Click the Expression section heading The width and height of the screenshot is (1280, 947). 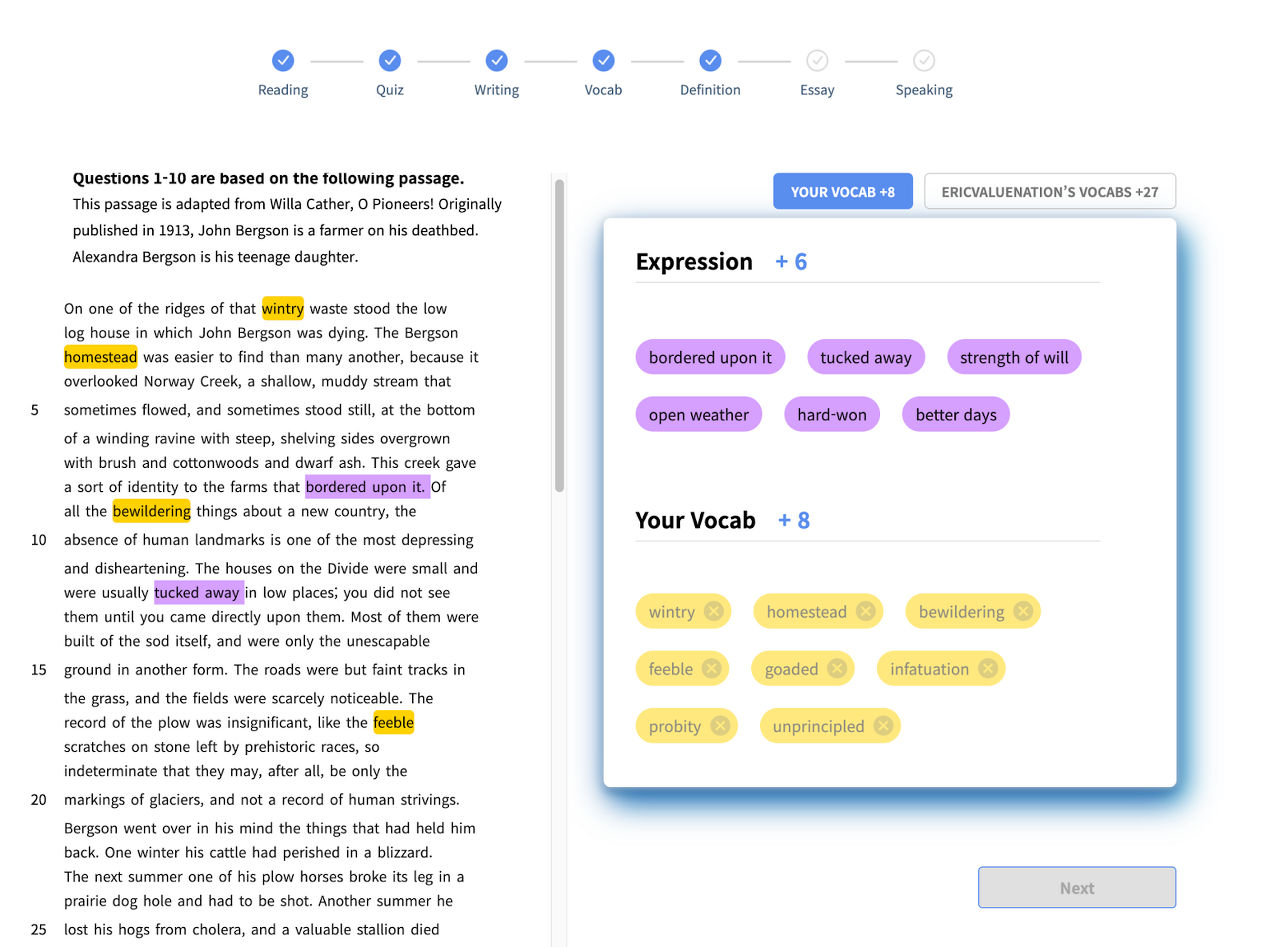tap(694, 262)
